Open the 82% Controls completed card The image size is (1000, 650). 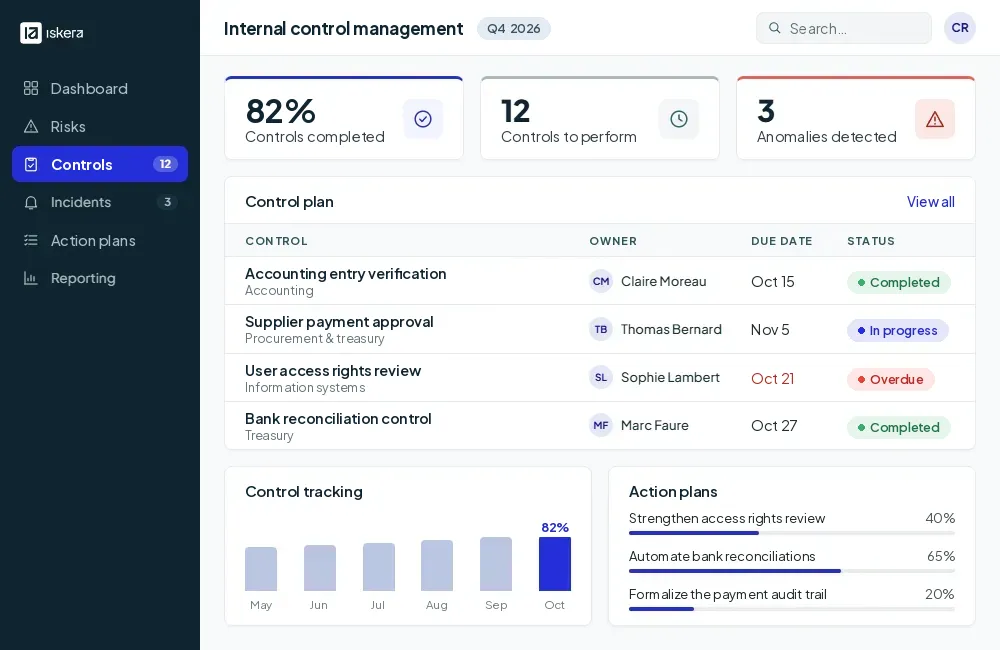point(344,118)
